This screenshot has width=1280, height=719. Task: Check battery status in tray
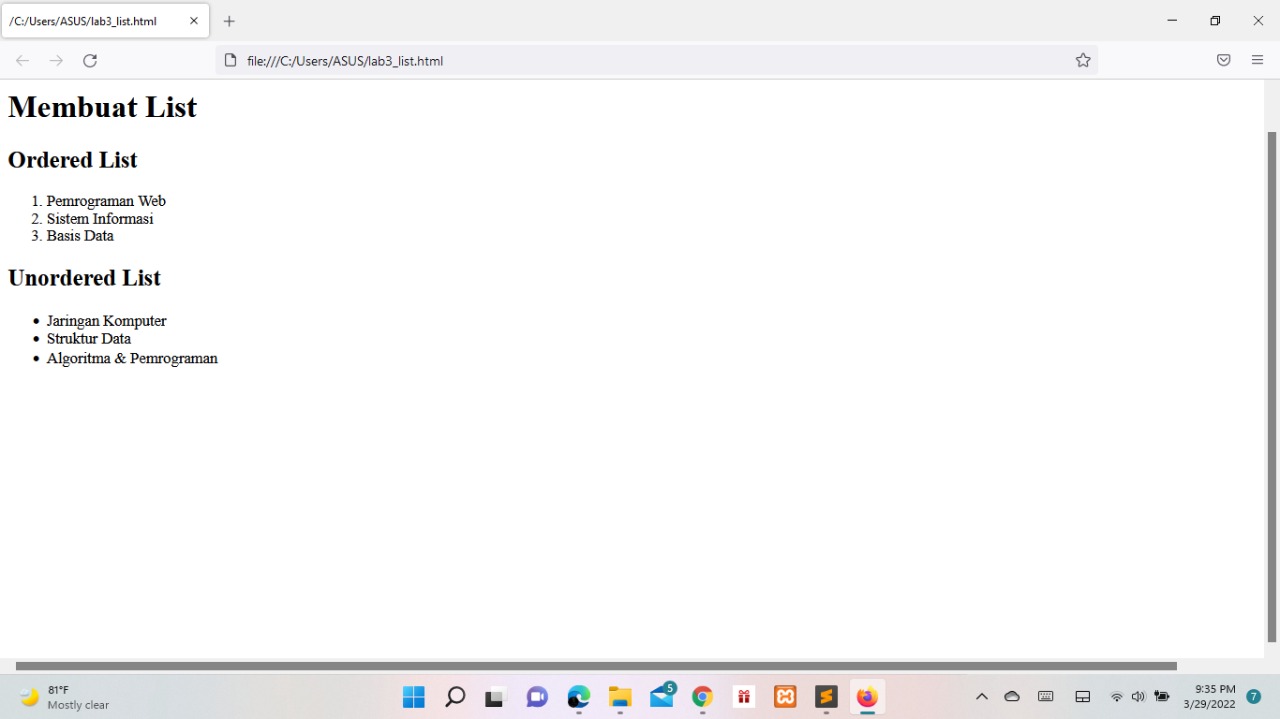point(1161,697)
